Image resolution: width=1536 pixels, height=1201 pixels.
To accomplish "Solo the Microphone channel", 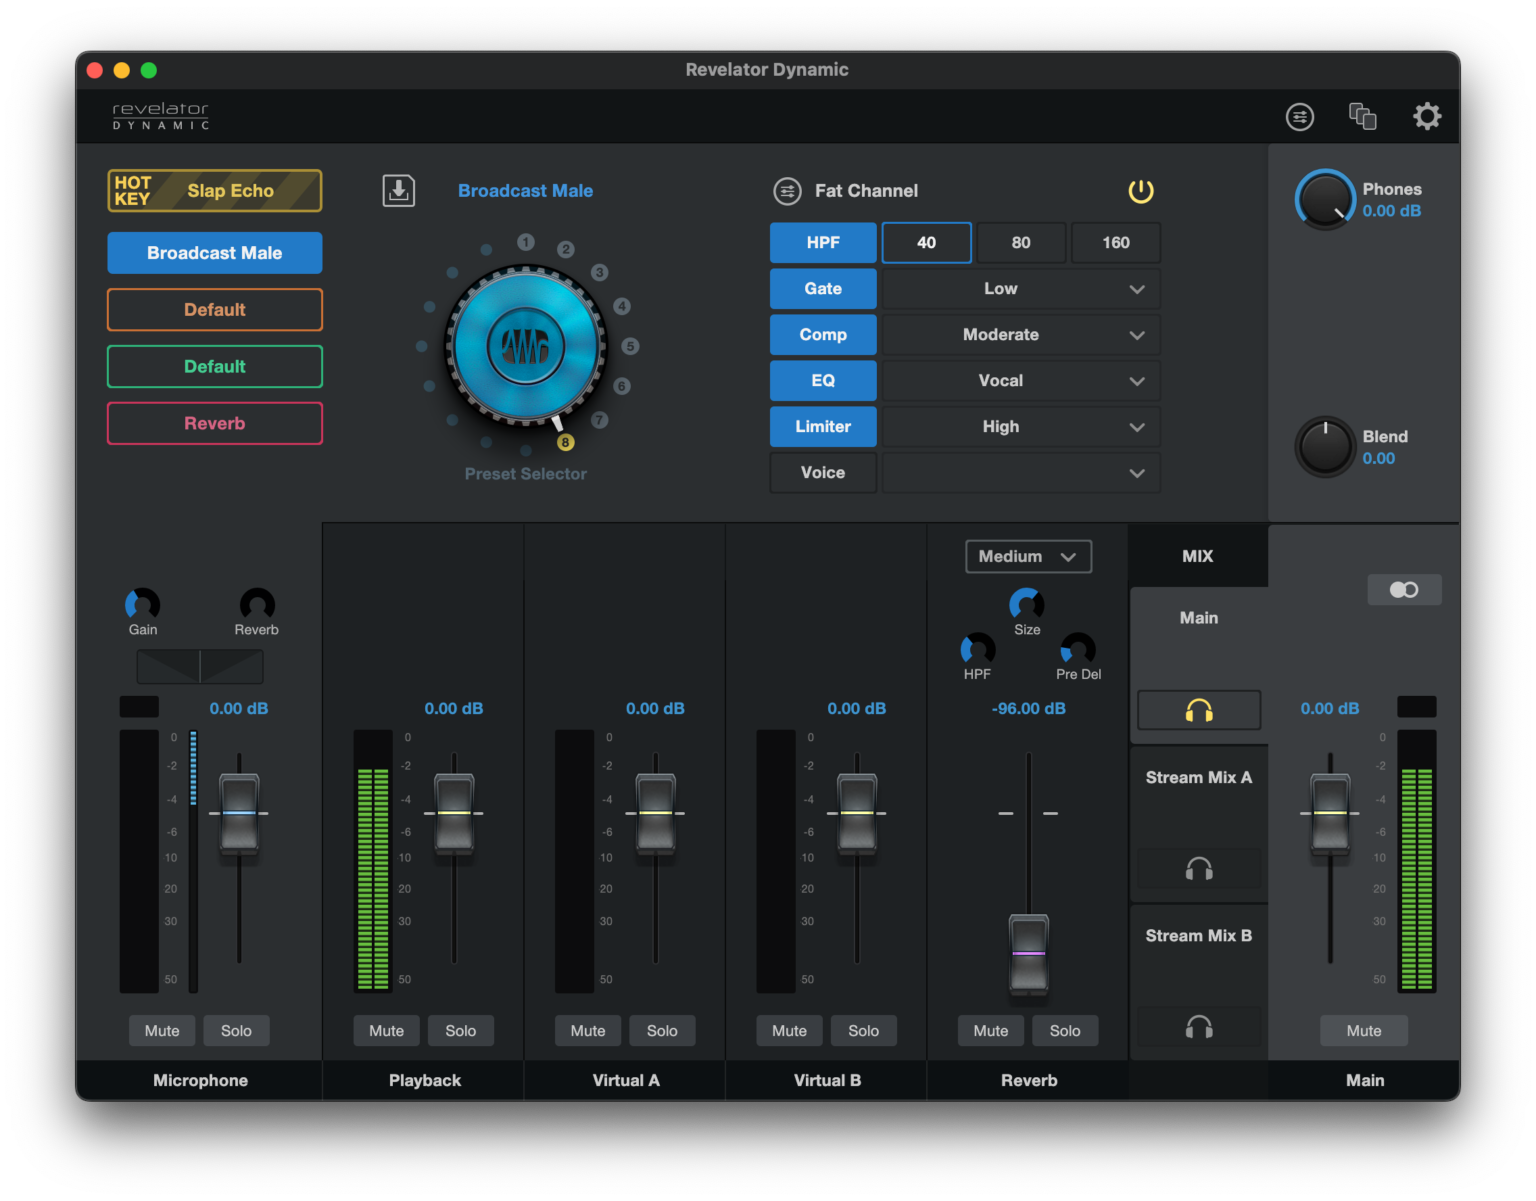I will pyautogui.click(x=236, y=1031).
